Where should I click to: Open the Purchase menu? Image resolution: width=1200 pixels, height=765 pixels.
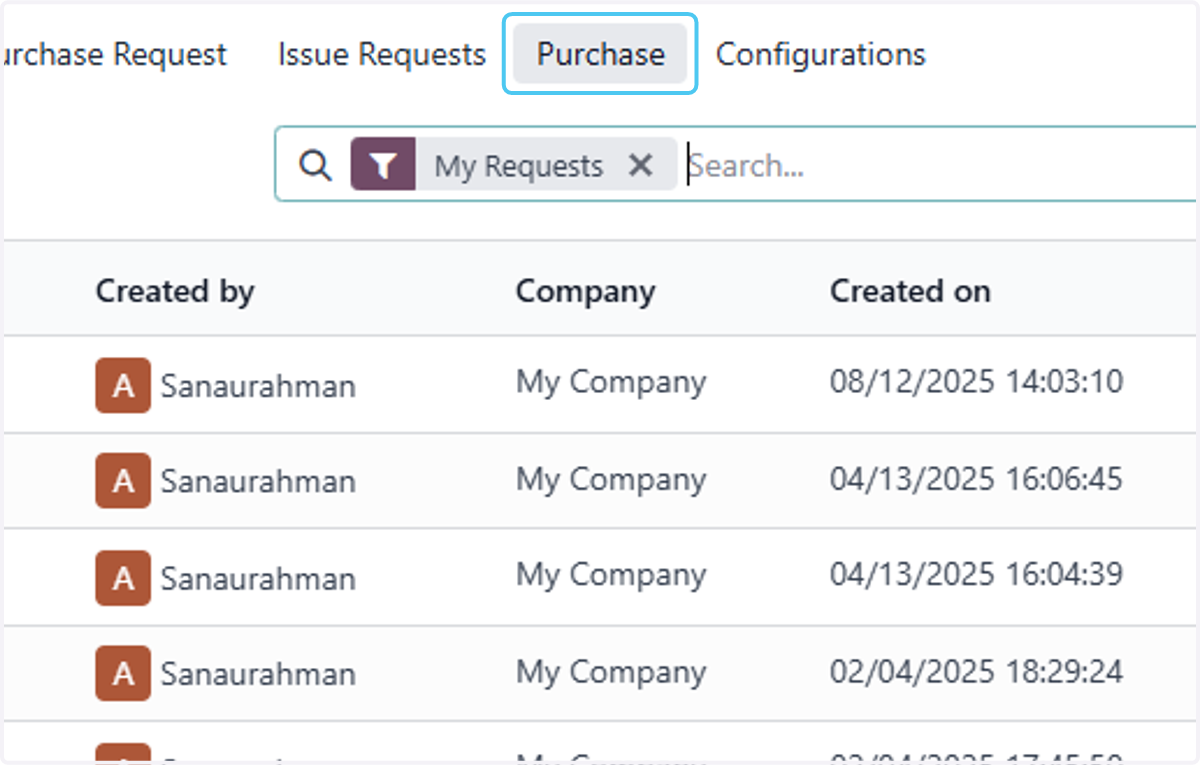click(600, 54)
